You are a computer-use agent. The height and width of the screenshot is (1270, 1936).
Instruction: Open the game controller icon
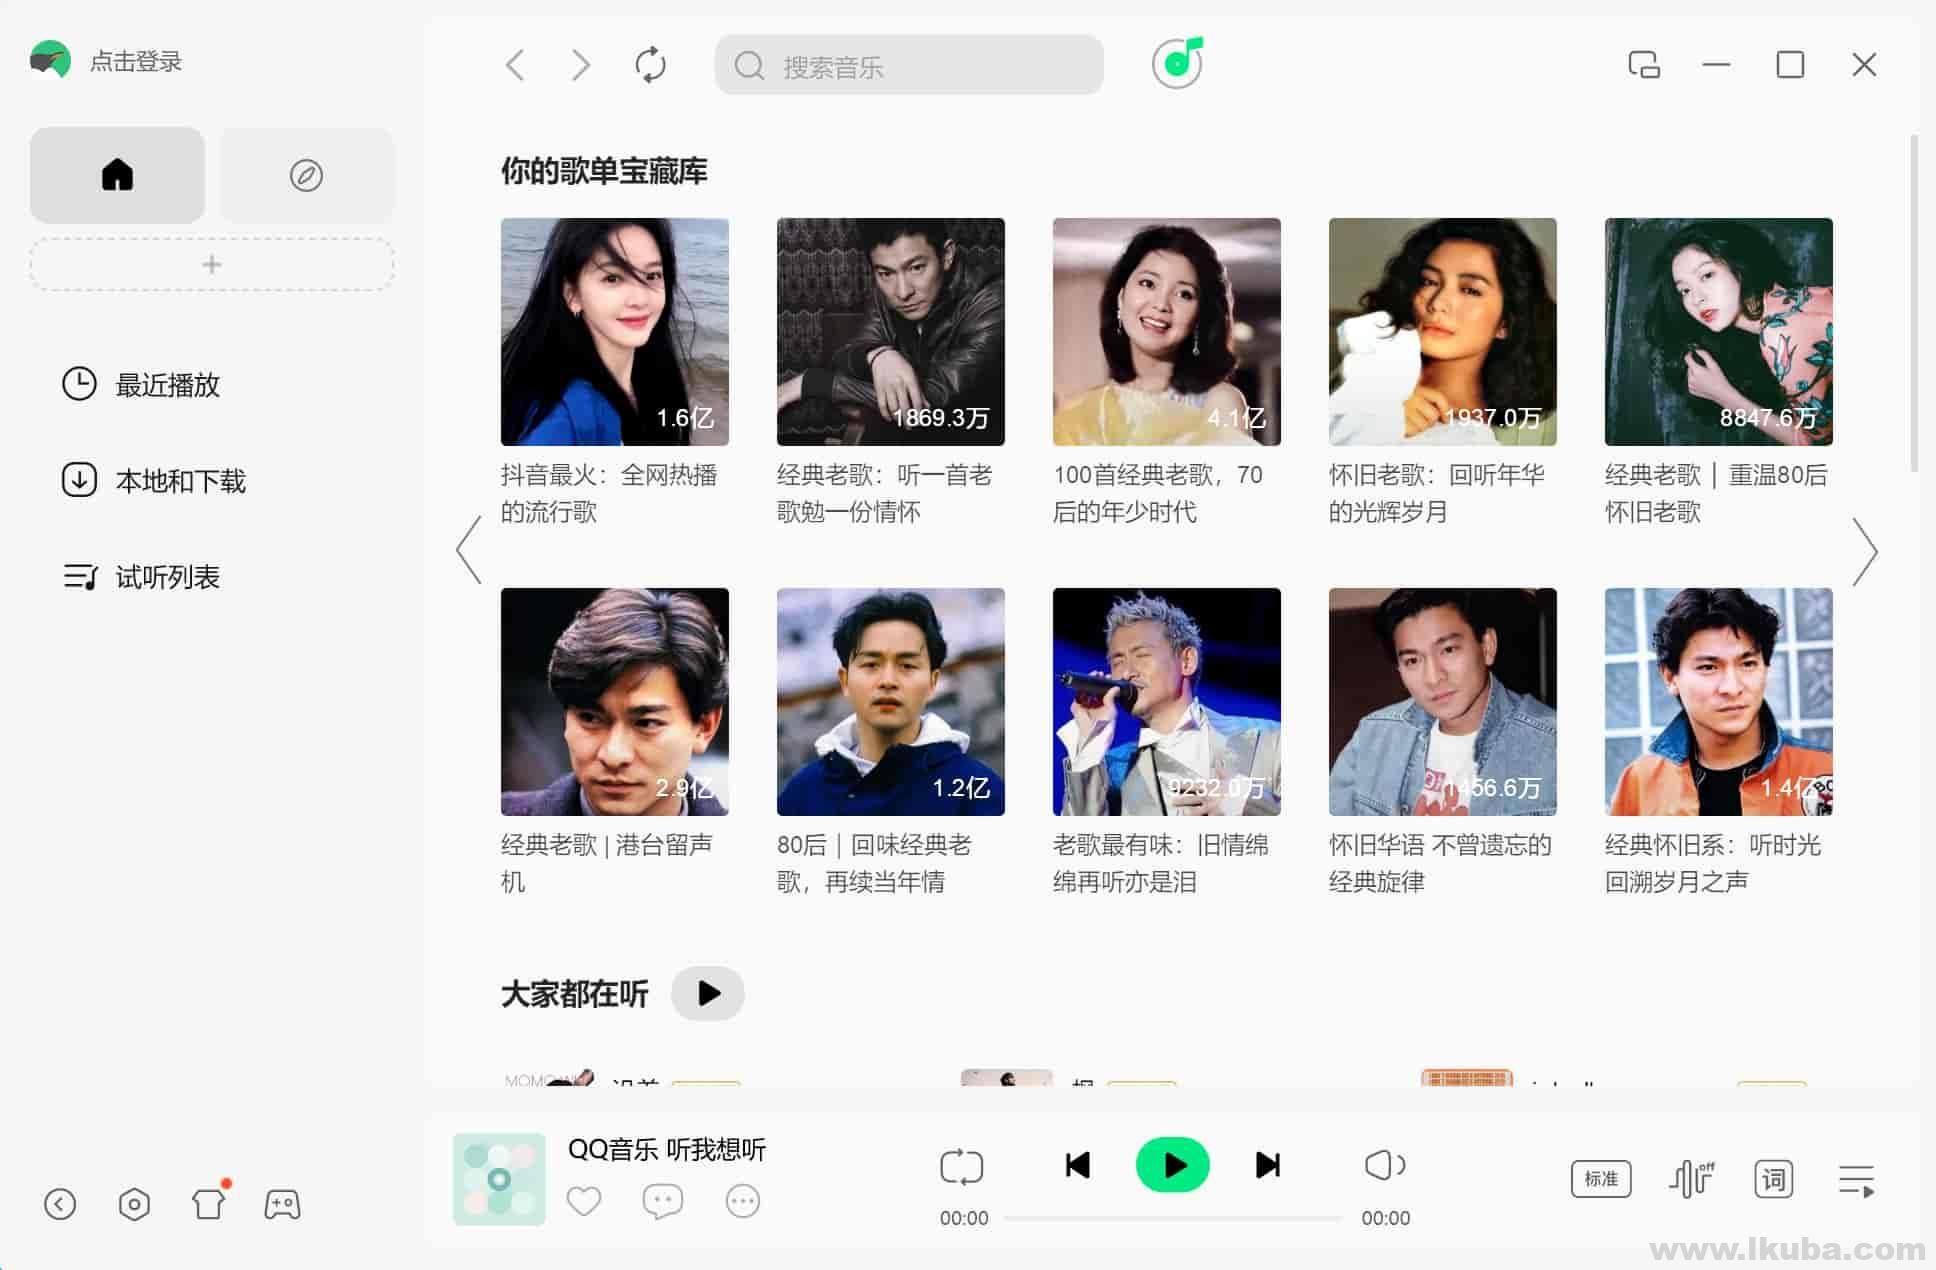tap(282, 1204)
